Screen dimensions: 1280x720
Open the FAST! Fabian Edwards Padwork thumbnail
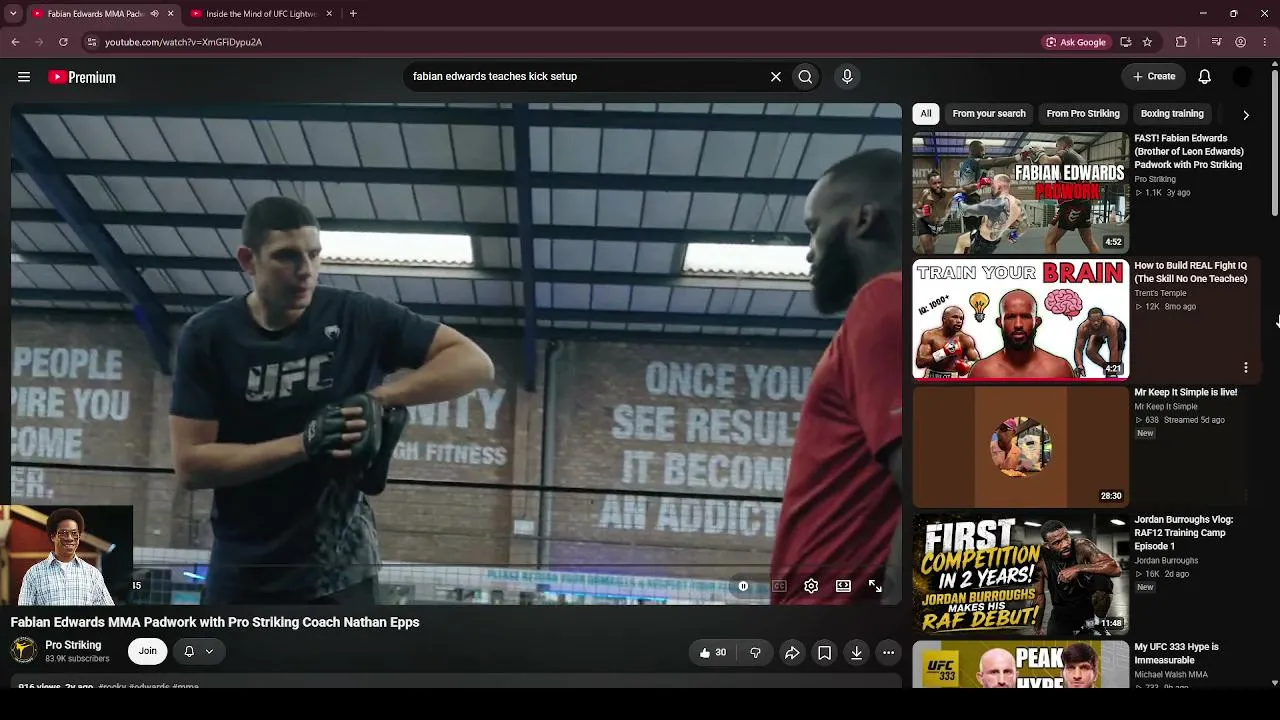coord(1020,192)
